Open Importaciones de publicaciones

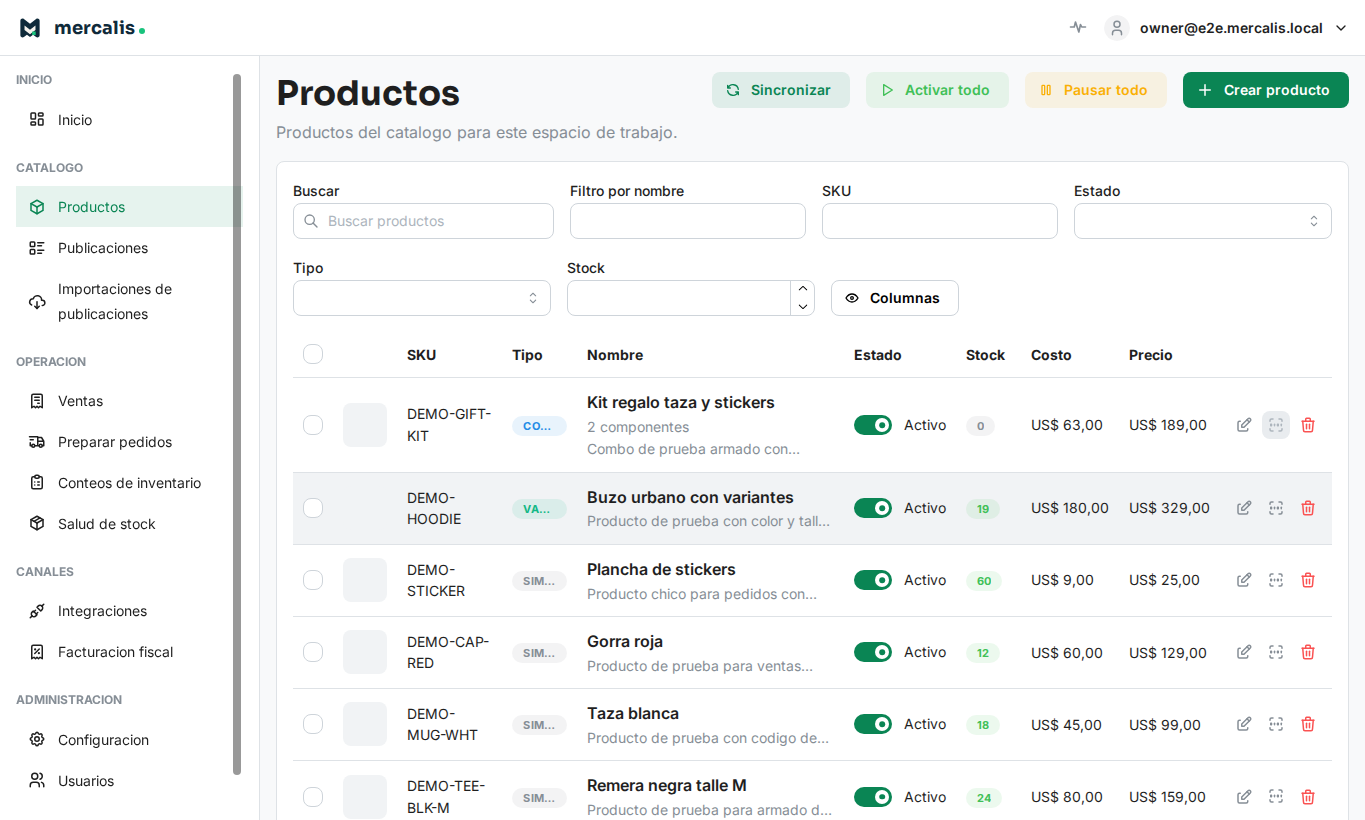(x=129, y=301)
